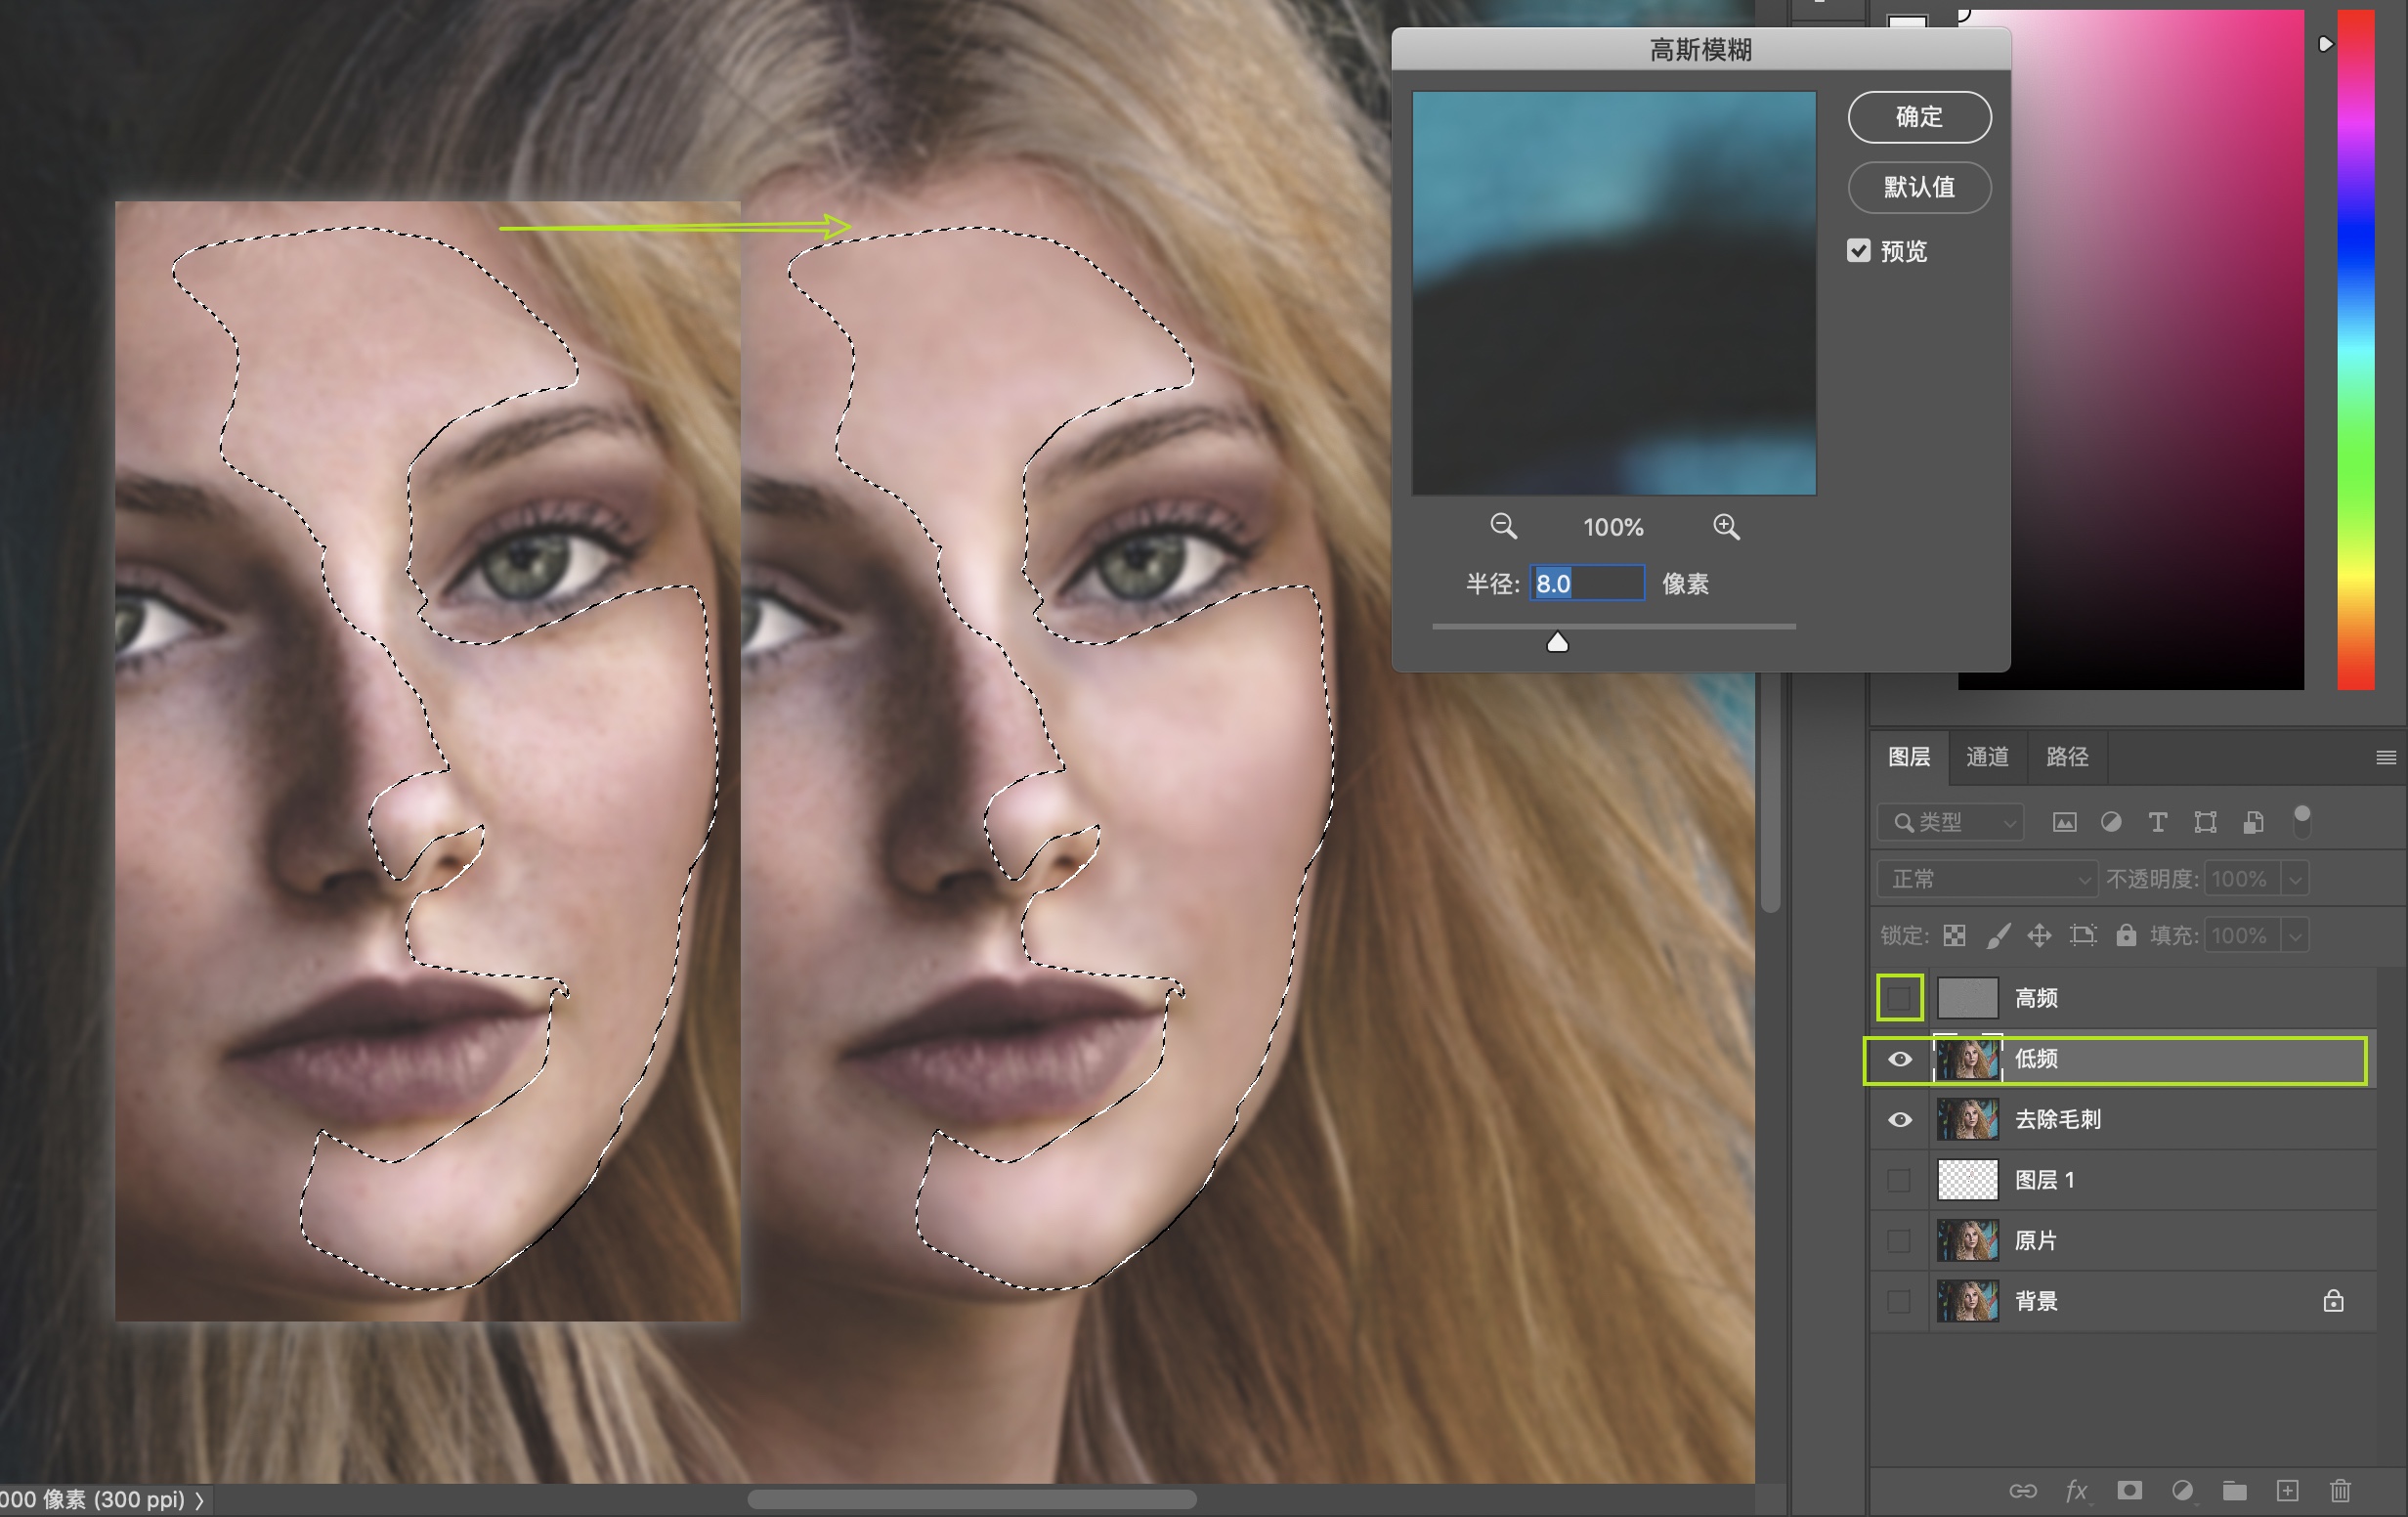
Task: Click the create new layer icon
Action: [2287, 1490]
